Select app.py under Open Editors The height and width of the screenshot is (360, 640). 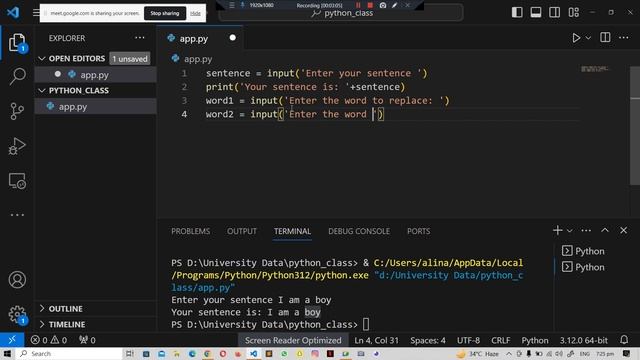click(96, 75)
